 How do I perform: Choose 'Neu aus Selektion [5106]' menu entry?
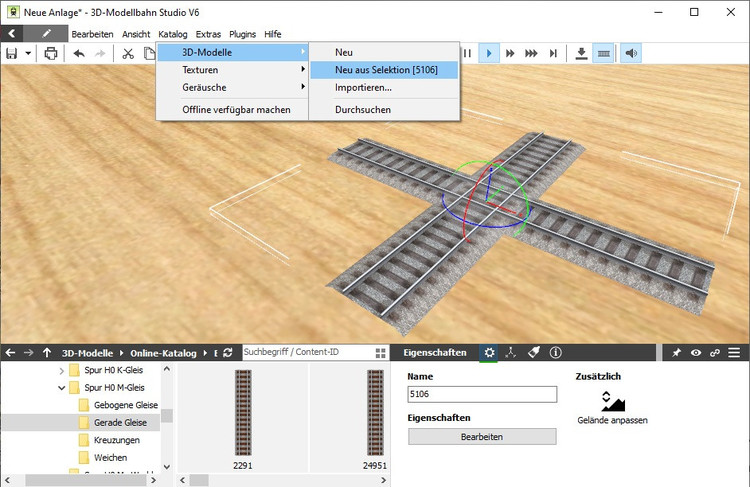coord(382,70)
